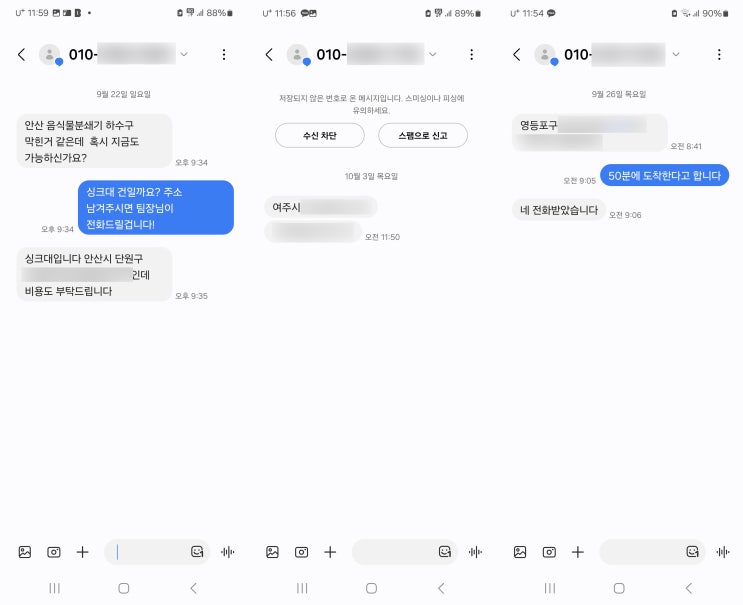
Task: Open gallery icon in 11:59 screen
Action: pyautogui.click(x=25, y=552)
